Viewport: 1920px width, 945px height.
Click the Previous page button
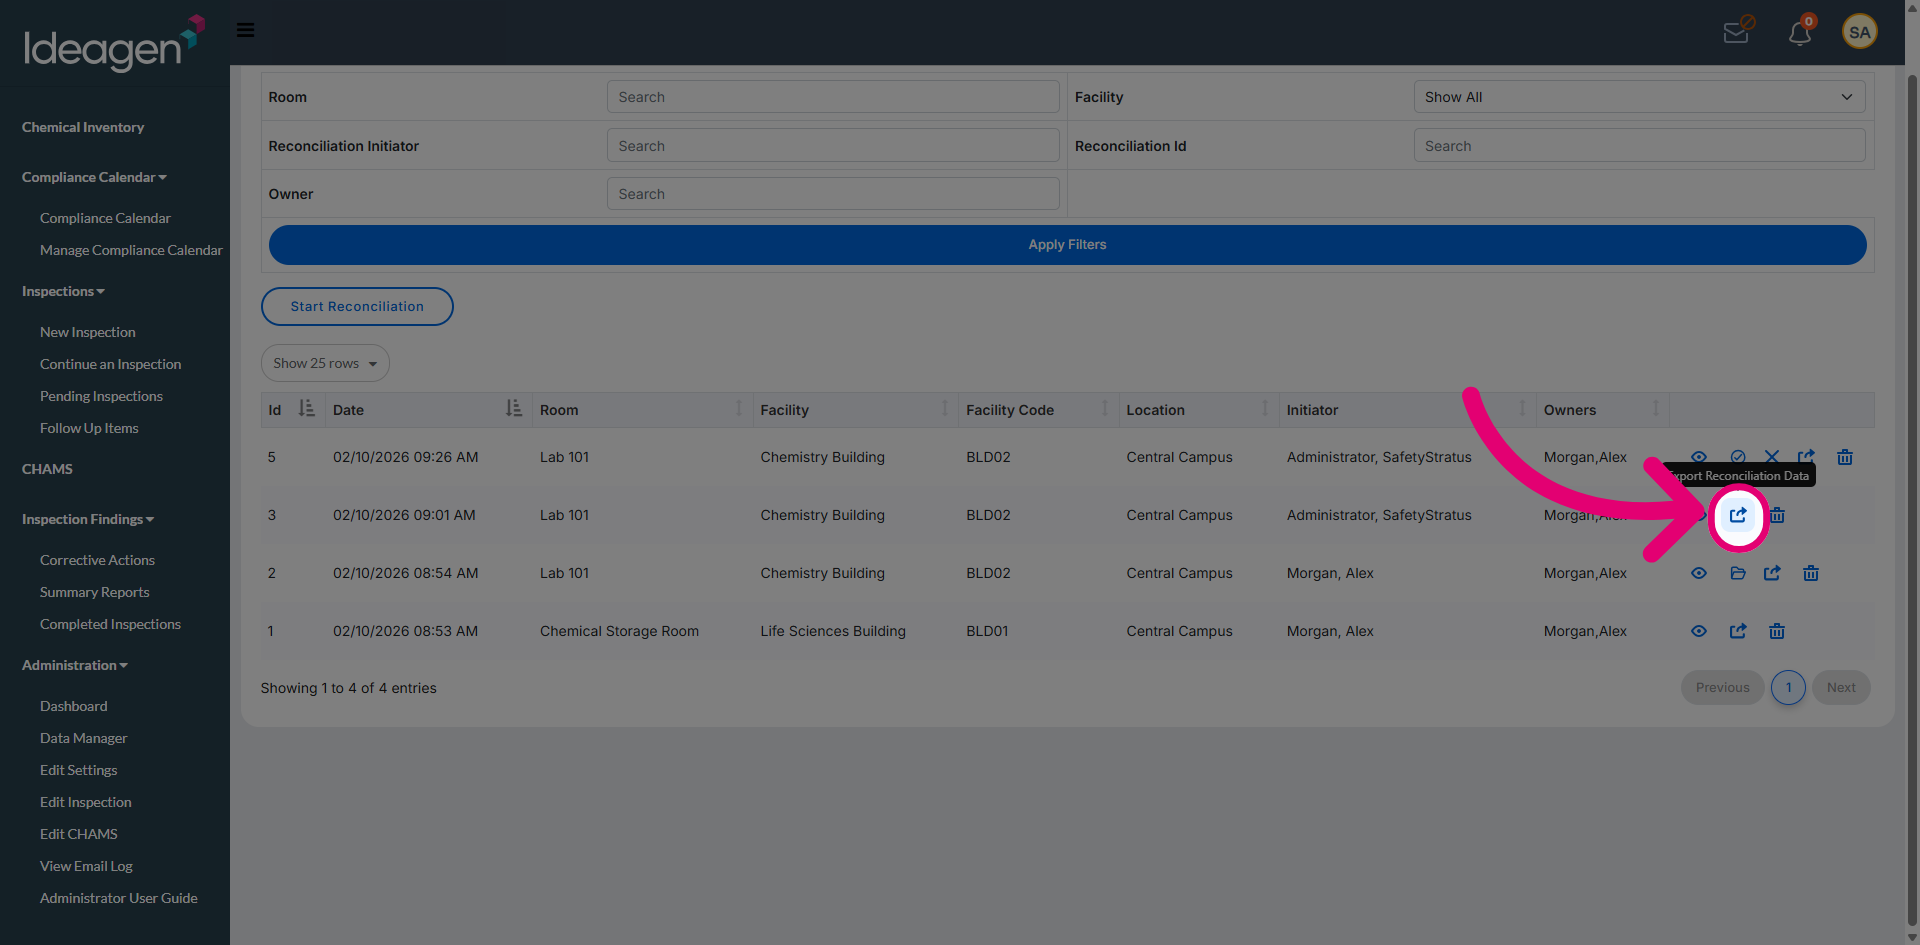(1722, 687)
